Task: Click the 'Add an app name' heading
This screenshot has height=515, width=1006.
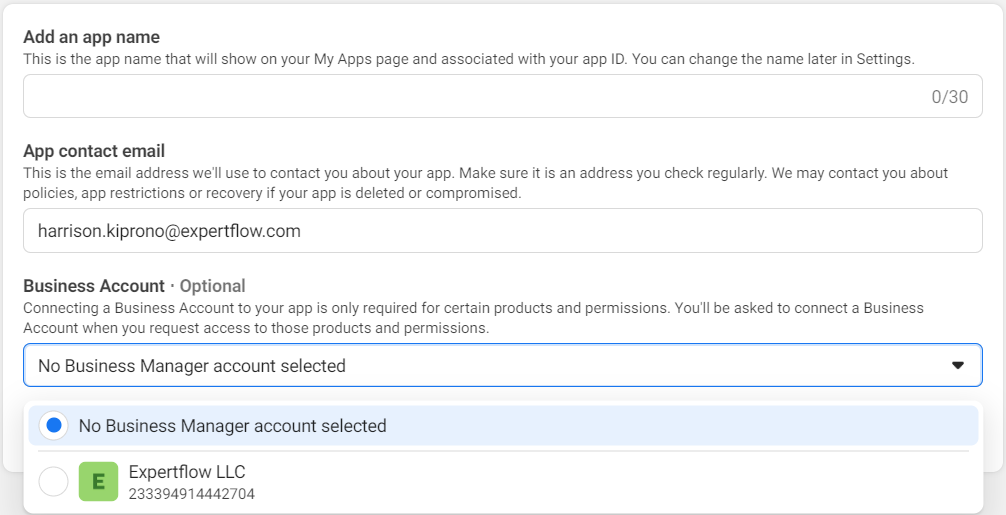Action: pyautogui.click(x=91, y=37)
